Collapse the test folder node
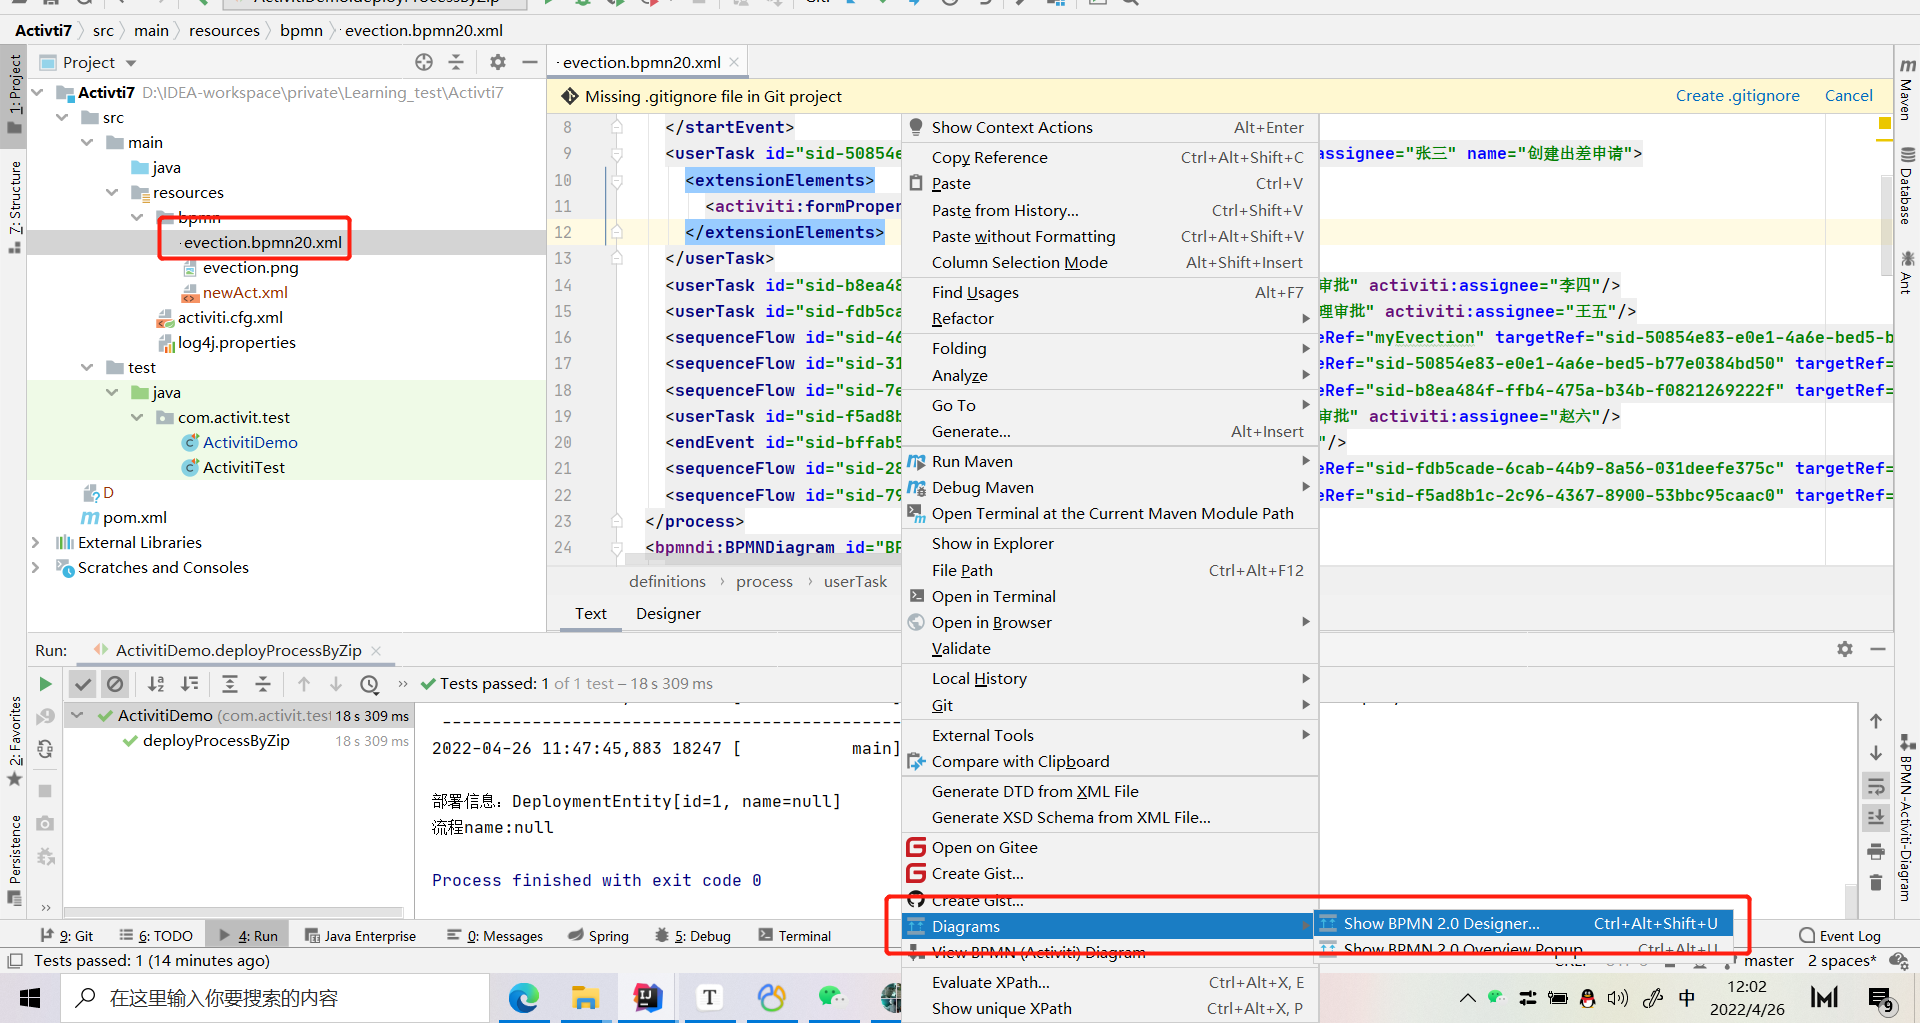The height and width of the screenshot is (1023, 1920). click(x=87, y=368)
